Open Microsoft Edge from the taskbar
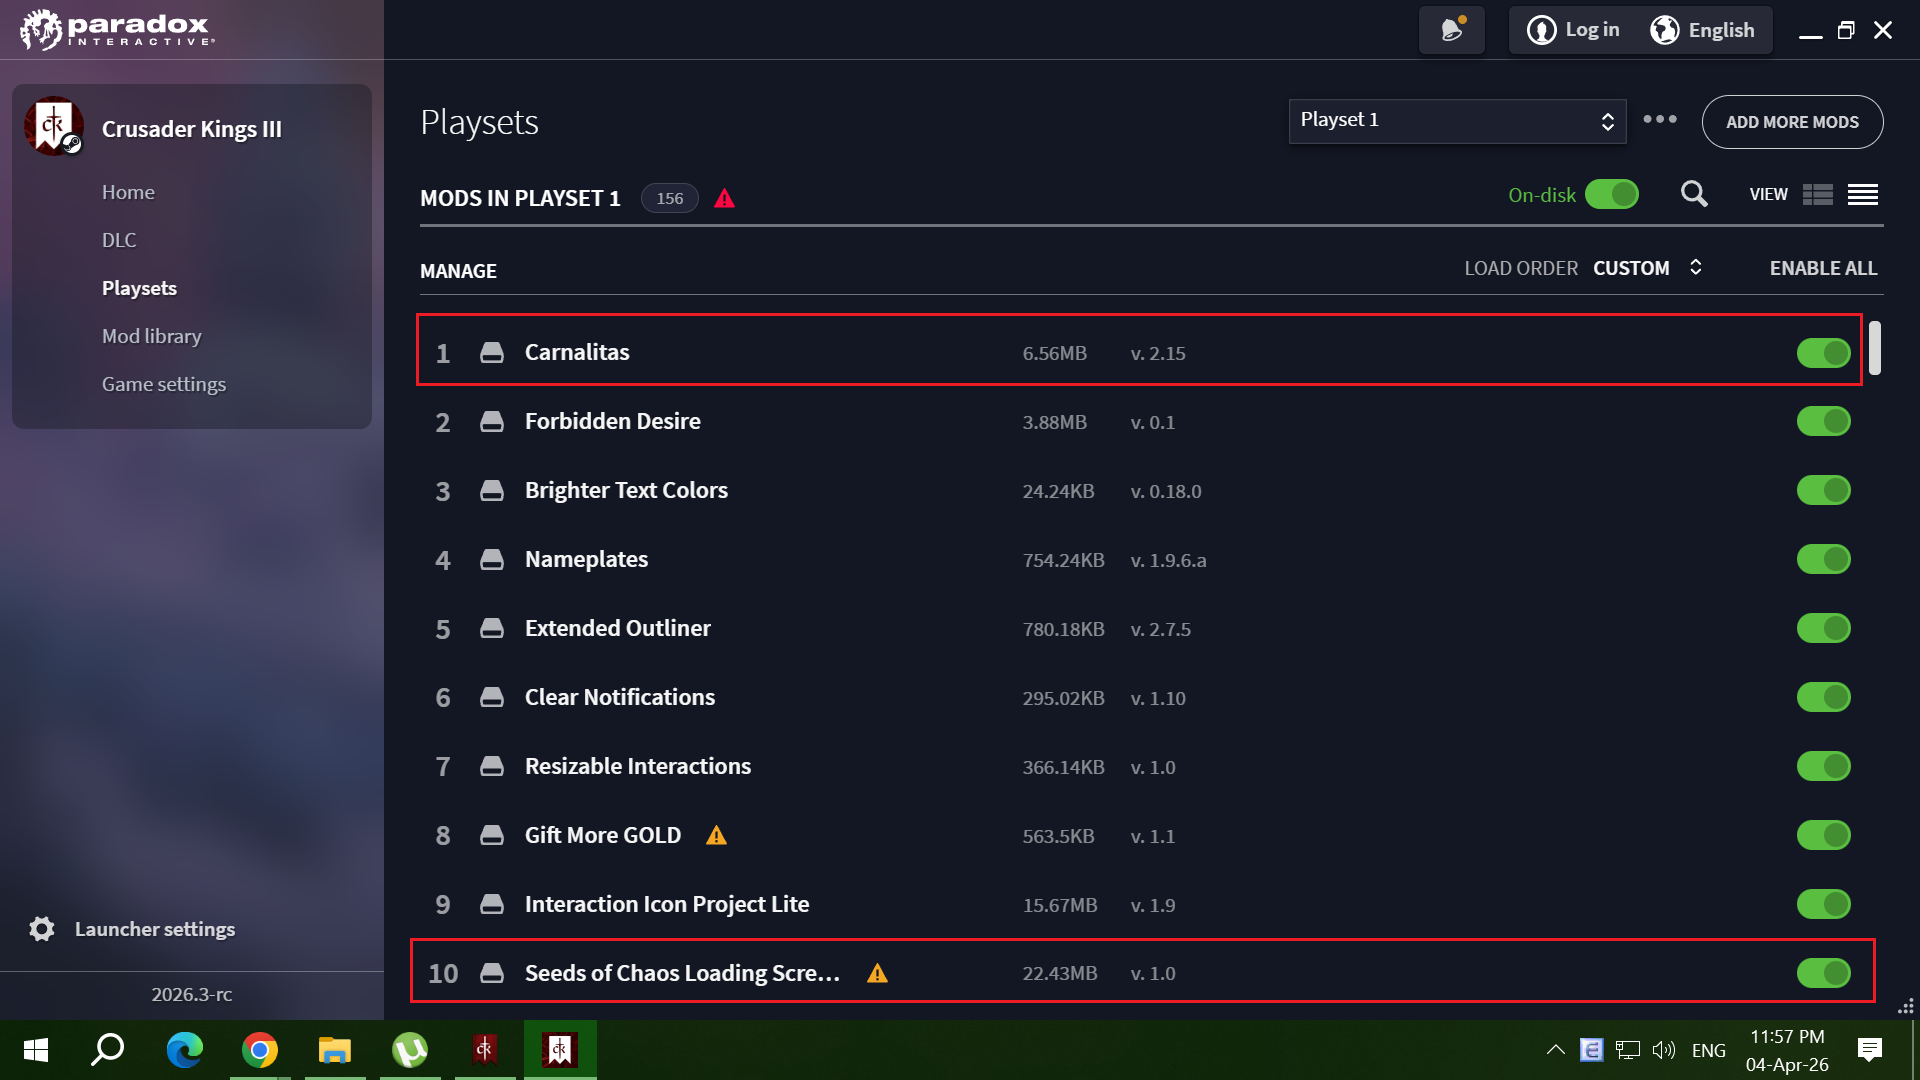This screenshot has height=1080, width=1920. (x=185, y=1050)
